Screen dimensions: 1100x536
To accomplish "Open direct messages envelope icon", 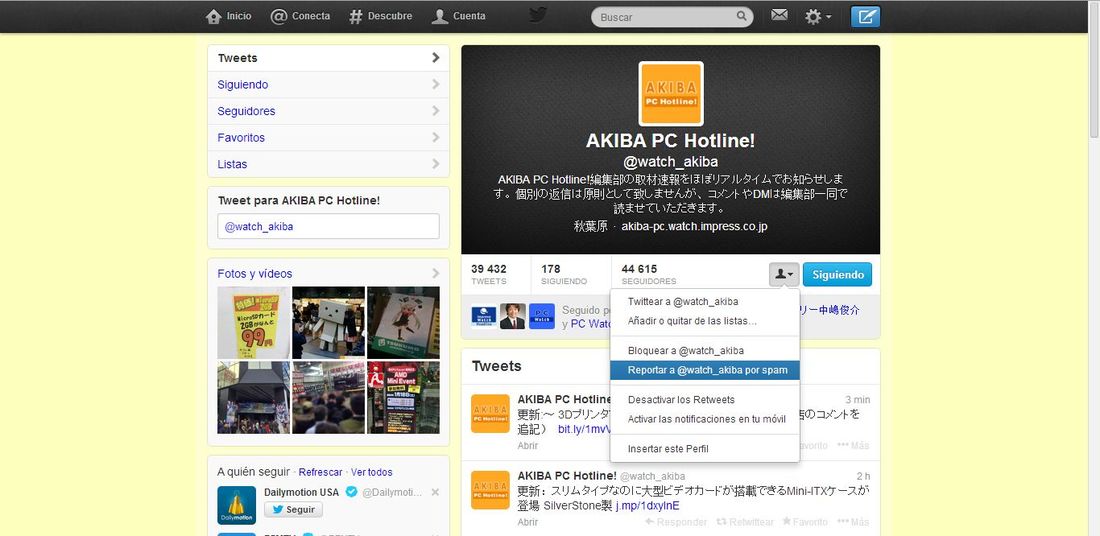I will (x=779, y=15).
